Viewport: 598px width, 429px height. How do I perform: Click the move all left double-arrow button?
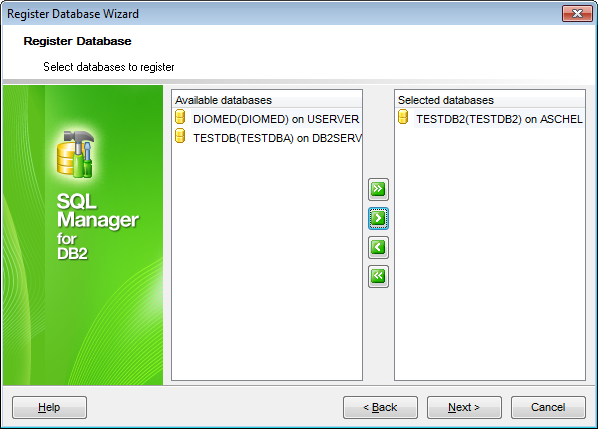click(x=378, y=276)
